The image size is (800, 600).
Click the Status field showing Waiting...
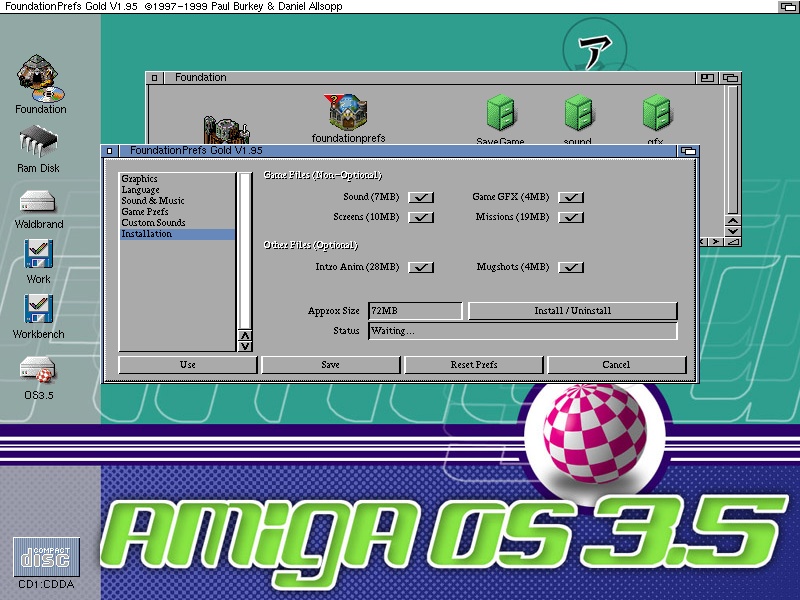tap(523, 331)
